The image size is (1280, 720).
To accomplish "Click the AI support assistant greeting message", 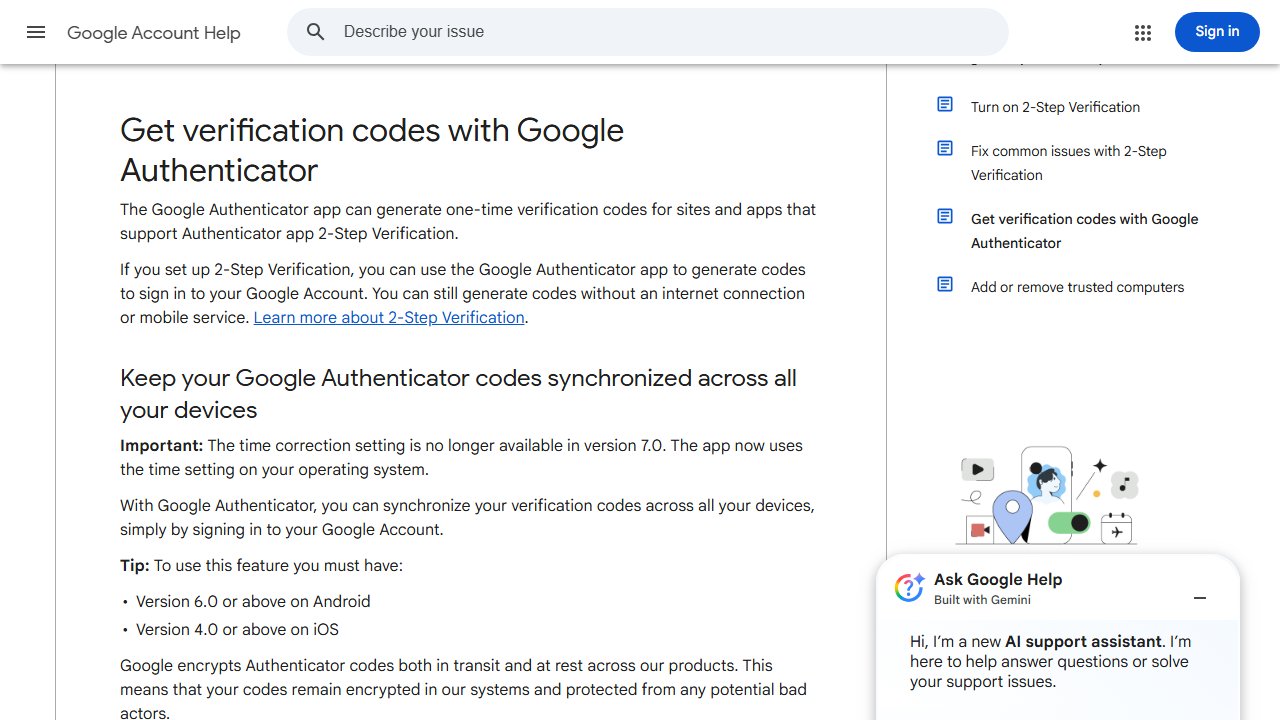I will click(1050, 662).
